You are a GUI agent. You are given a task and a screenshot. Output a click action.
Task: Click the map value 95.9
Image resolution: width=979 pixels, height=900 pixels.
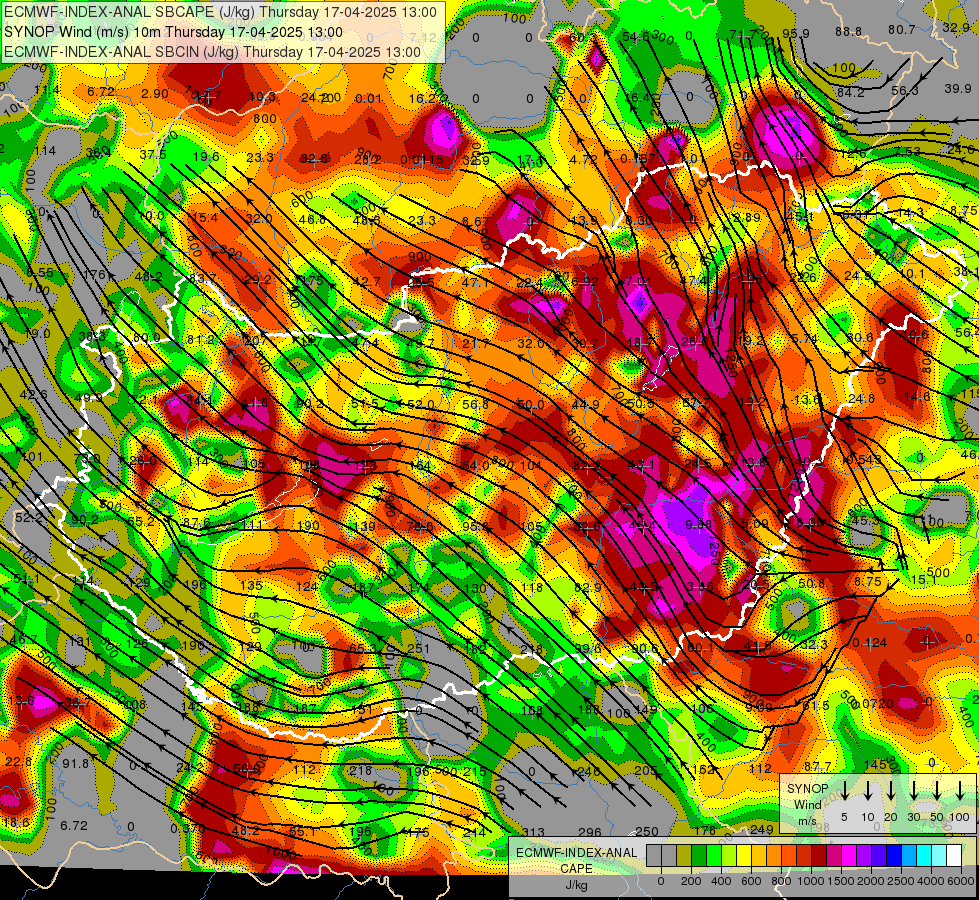(x=796, y=34)
